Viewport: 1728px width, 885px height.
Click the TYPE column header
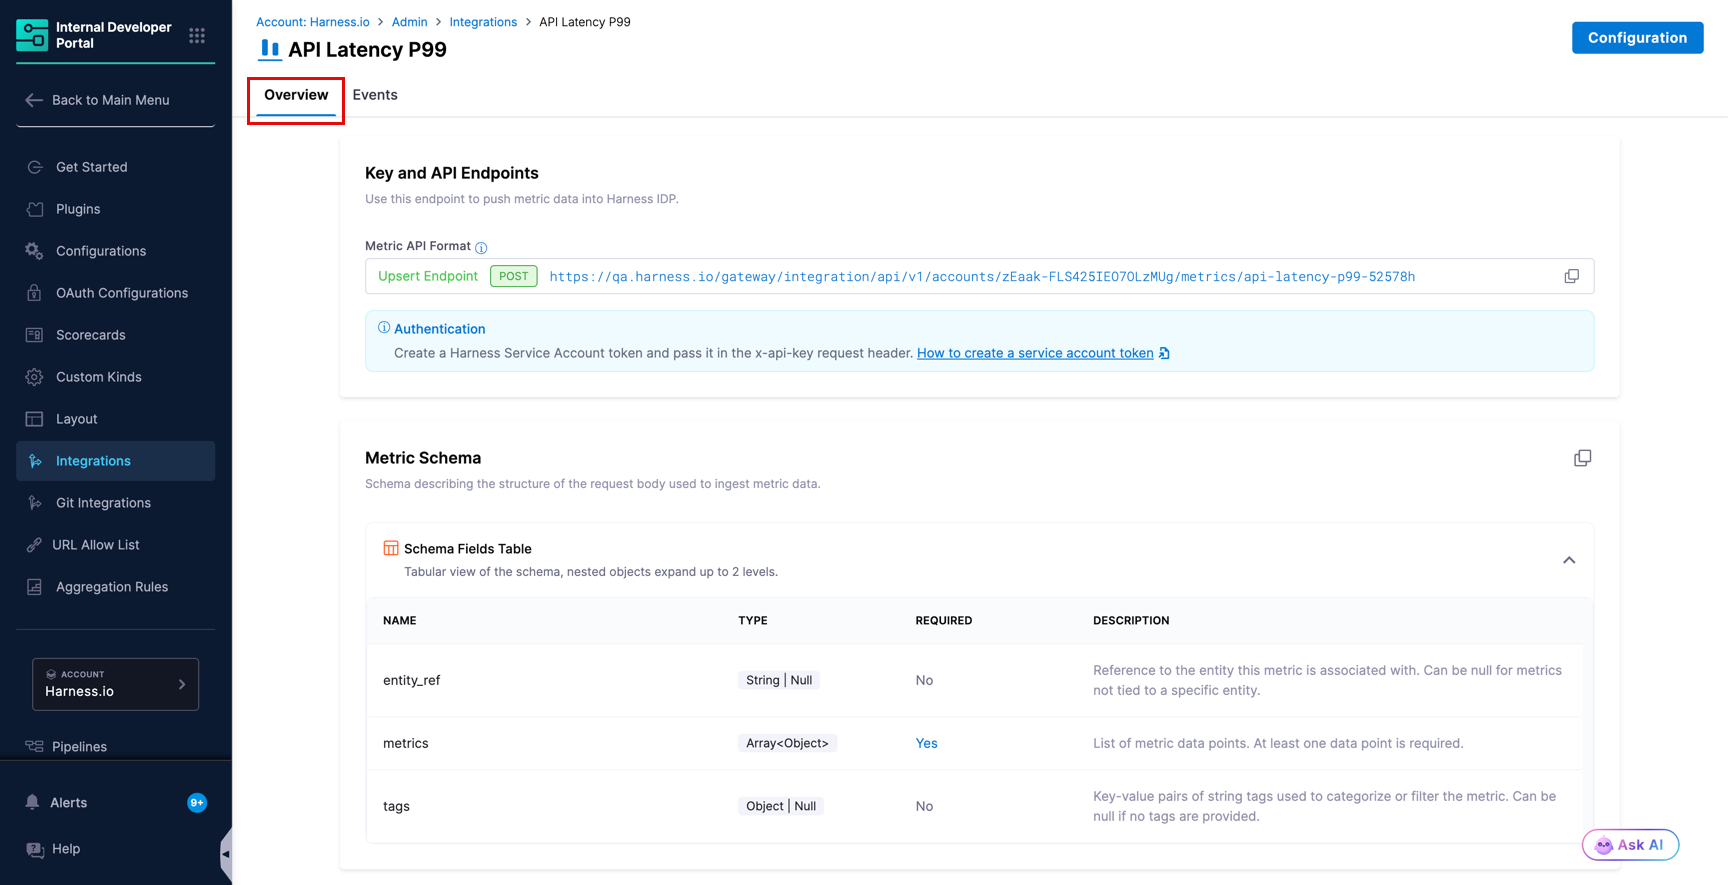[x=753, y=620]
